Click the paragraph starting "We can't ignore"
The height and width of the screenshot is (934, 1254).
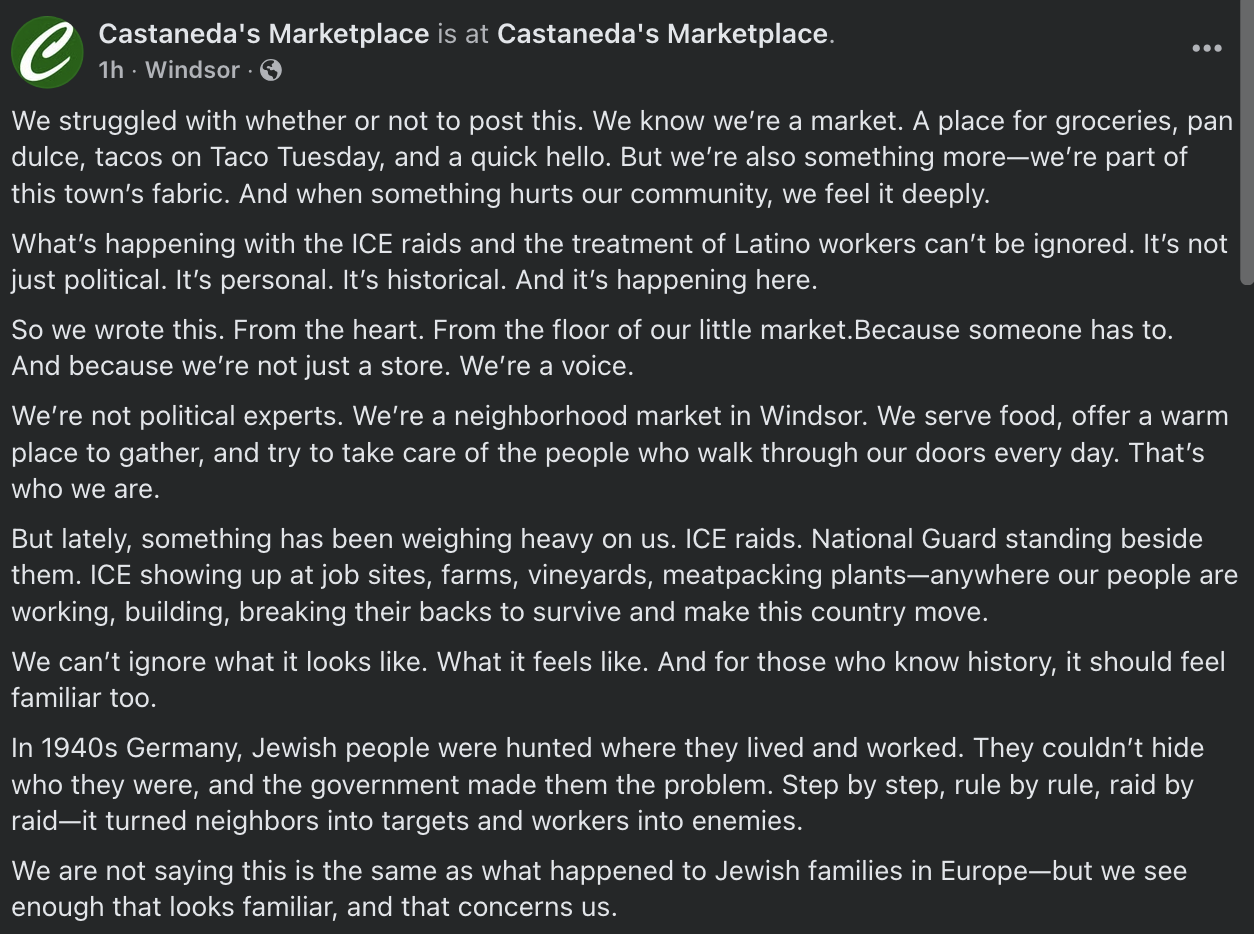(619, 679)
